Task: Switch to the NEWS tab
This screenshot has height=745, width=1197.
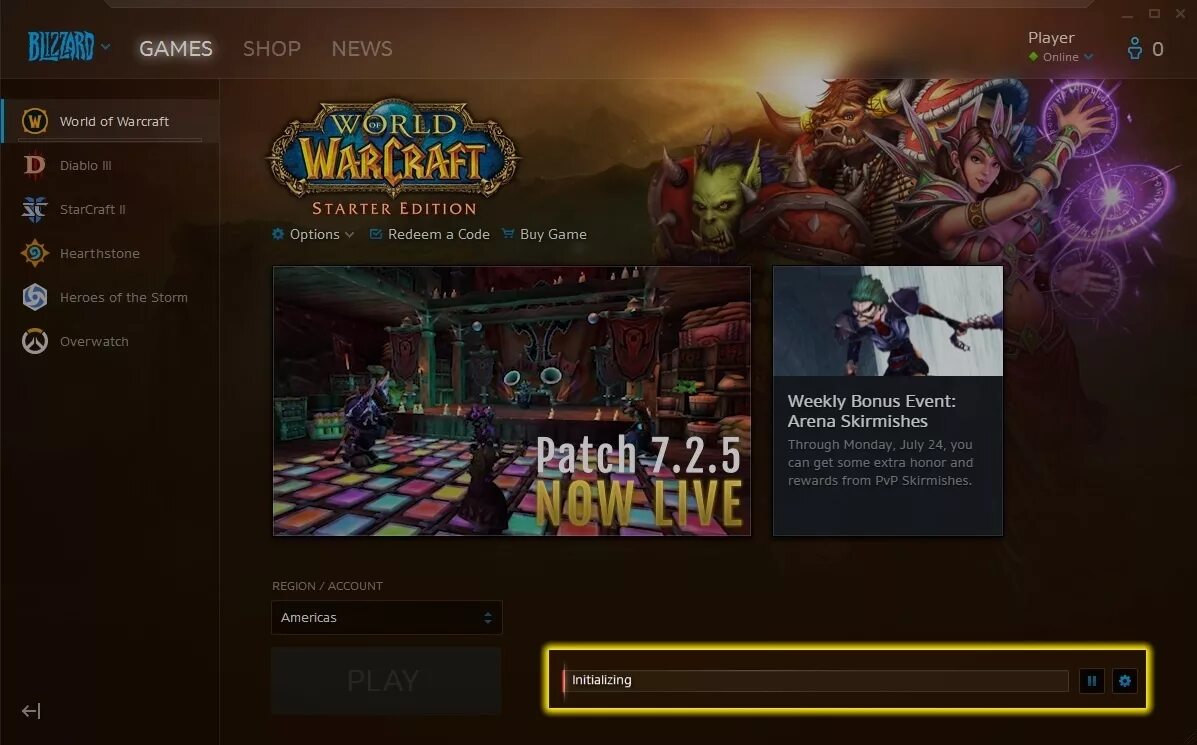Action: point(362,48)
